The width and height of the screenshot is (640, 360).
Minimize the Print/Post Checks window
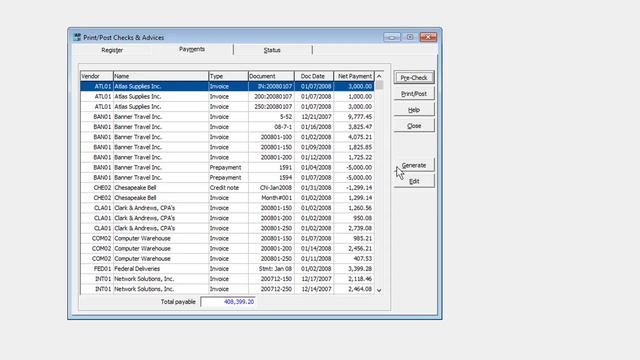(391, 37)
